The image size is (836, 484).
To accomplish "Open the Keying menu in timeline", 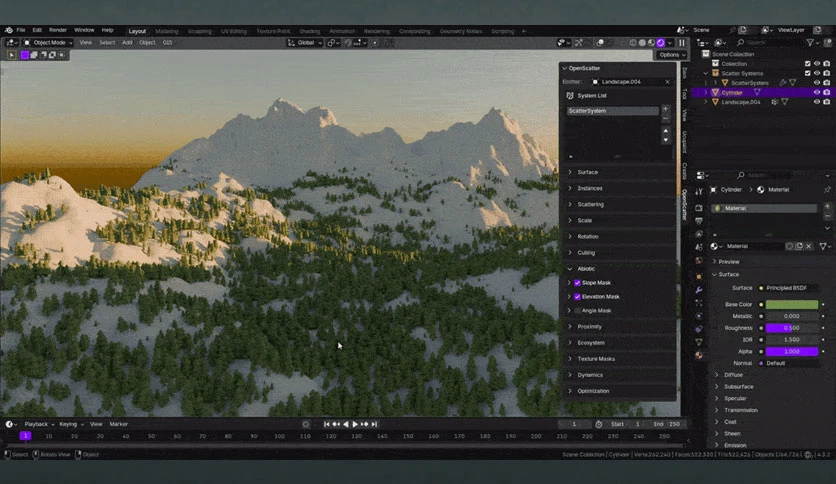I will pos(71,424).
